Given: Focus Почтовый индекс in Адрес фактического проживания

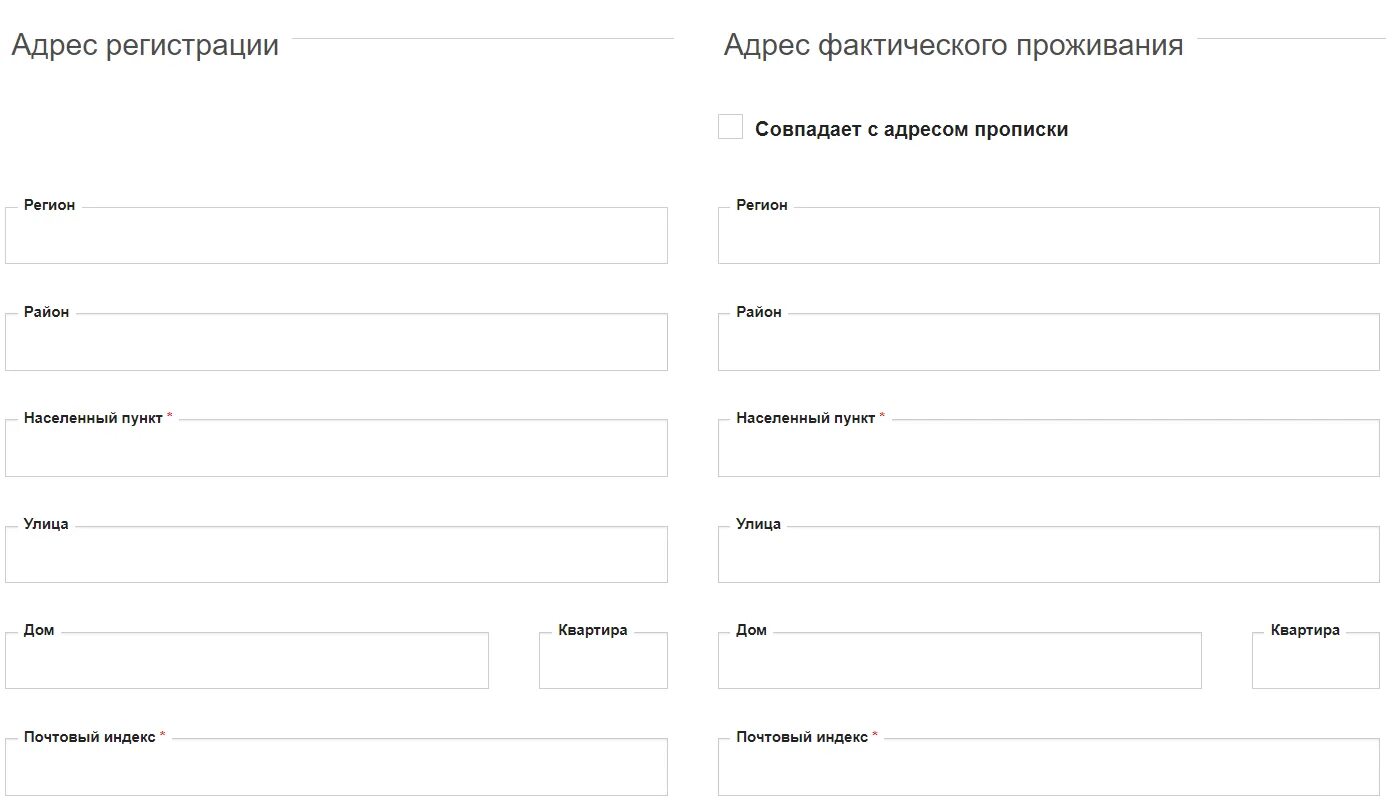Looking at the screenshot, I should tap(1049, 767).
